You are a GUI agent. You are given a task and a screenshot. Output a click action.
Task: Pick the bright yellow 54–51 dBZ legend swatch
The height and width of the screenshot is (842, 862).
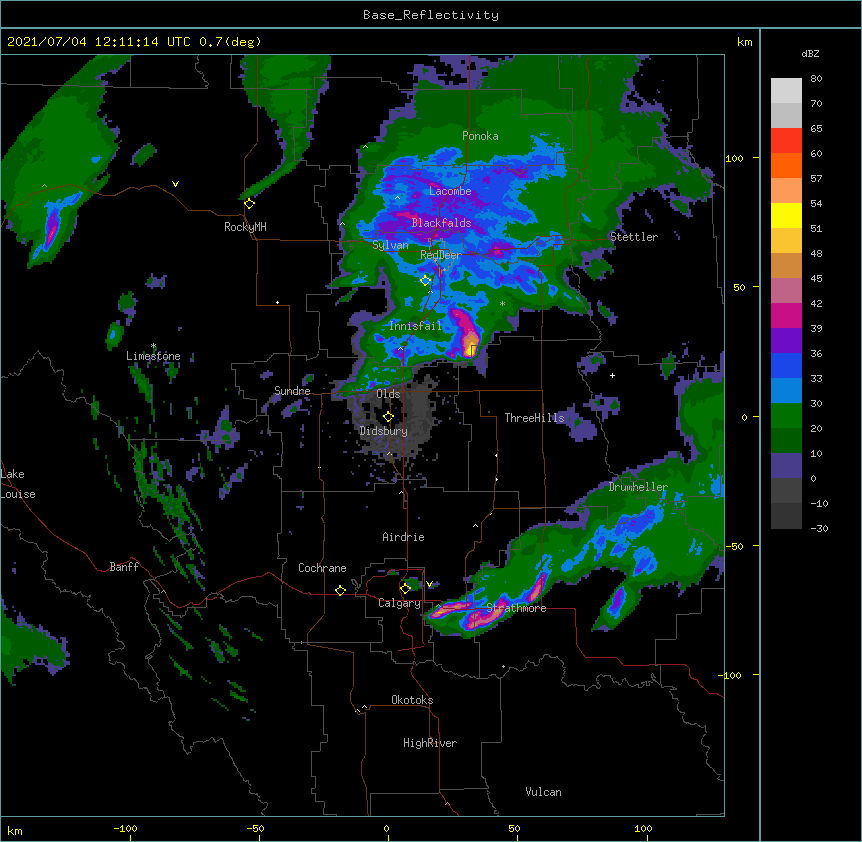[x=786, y=215]
